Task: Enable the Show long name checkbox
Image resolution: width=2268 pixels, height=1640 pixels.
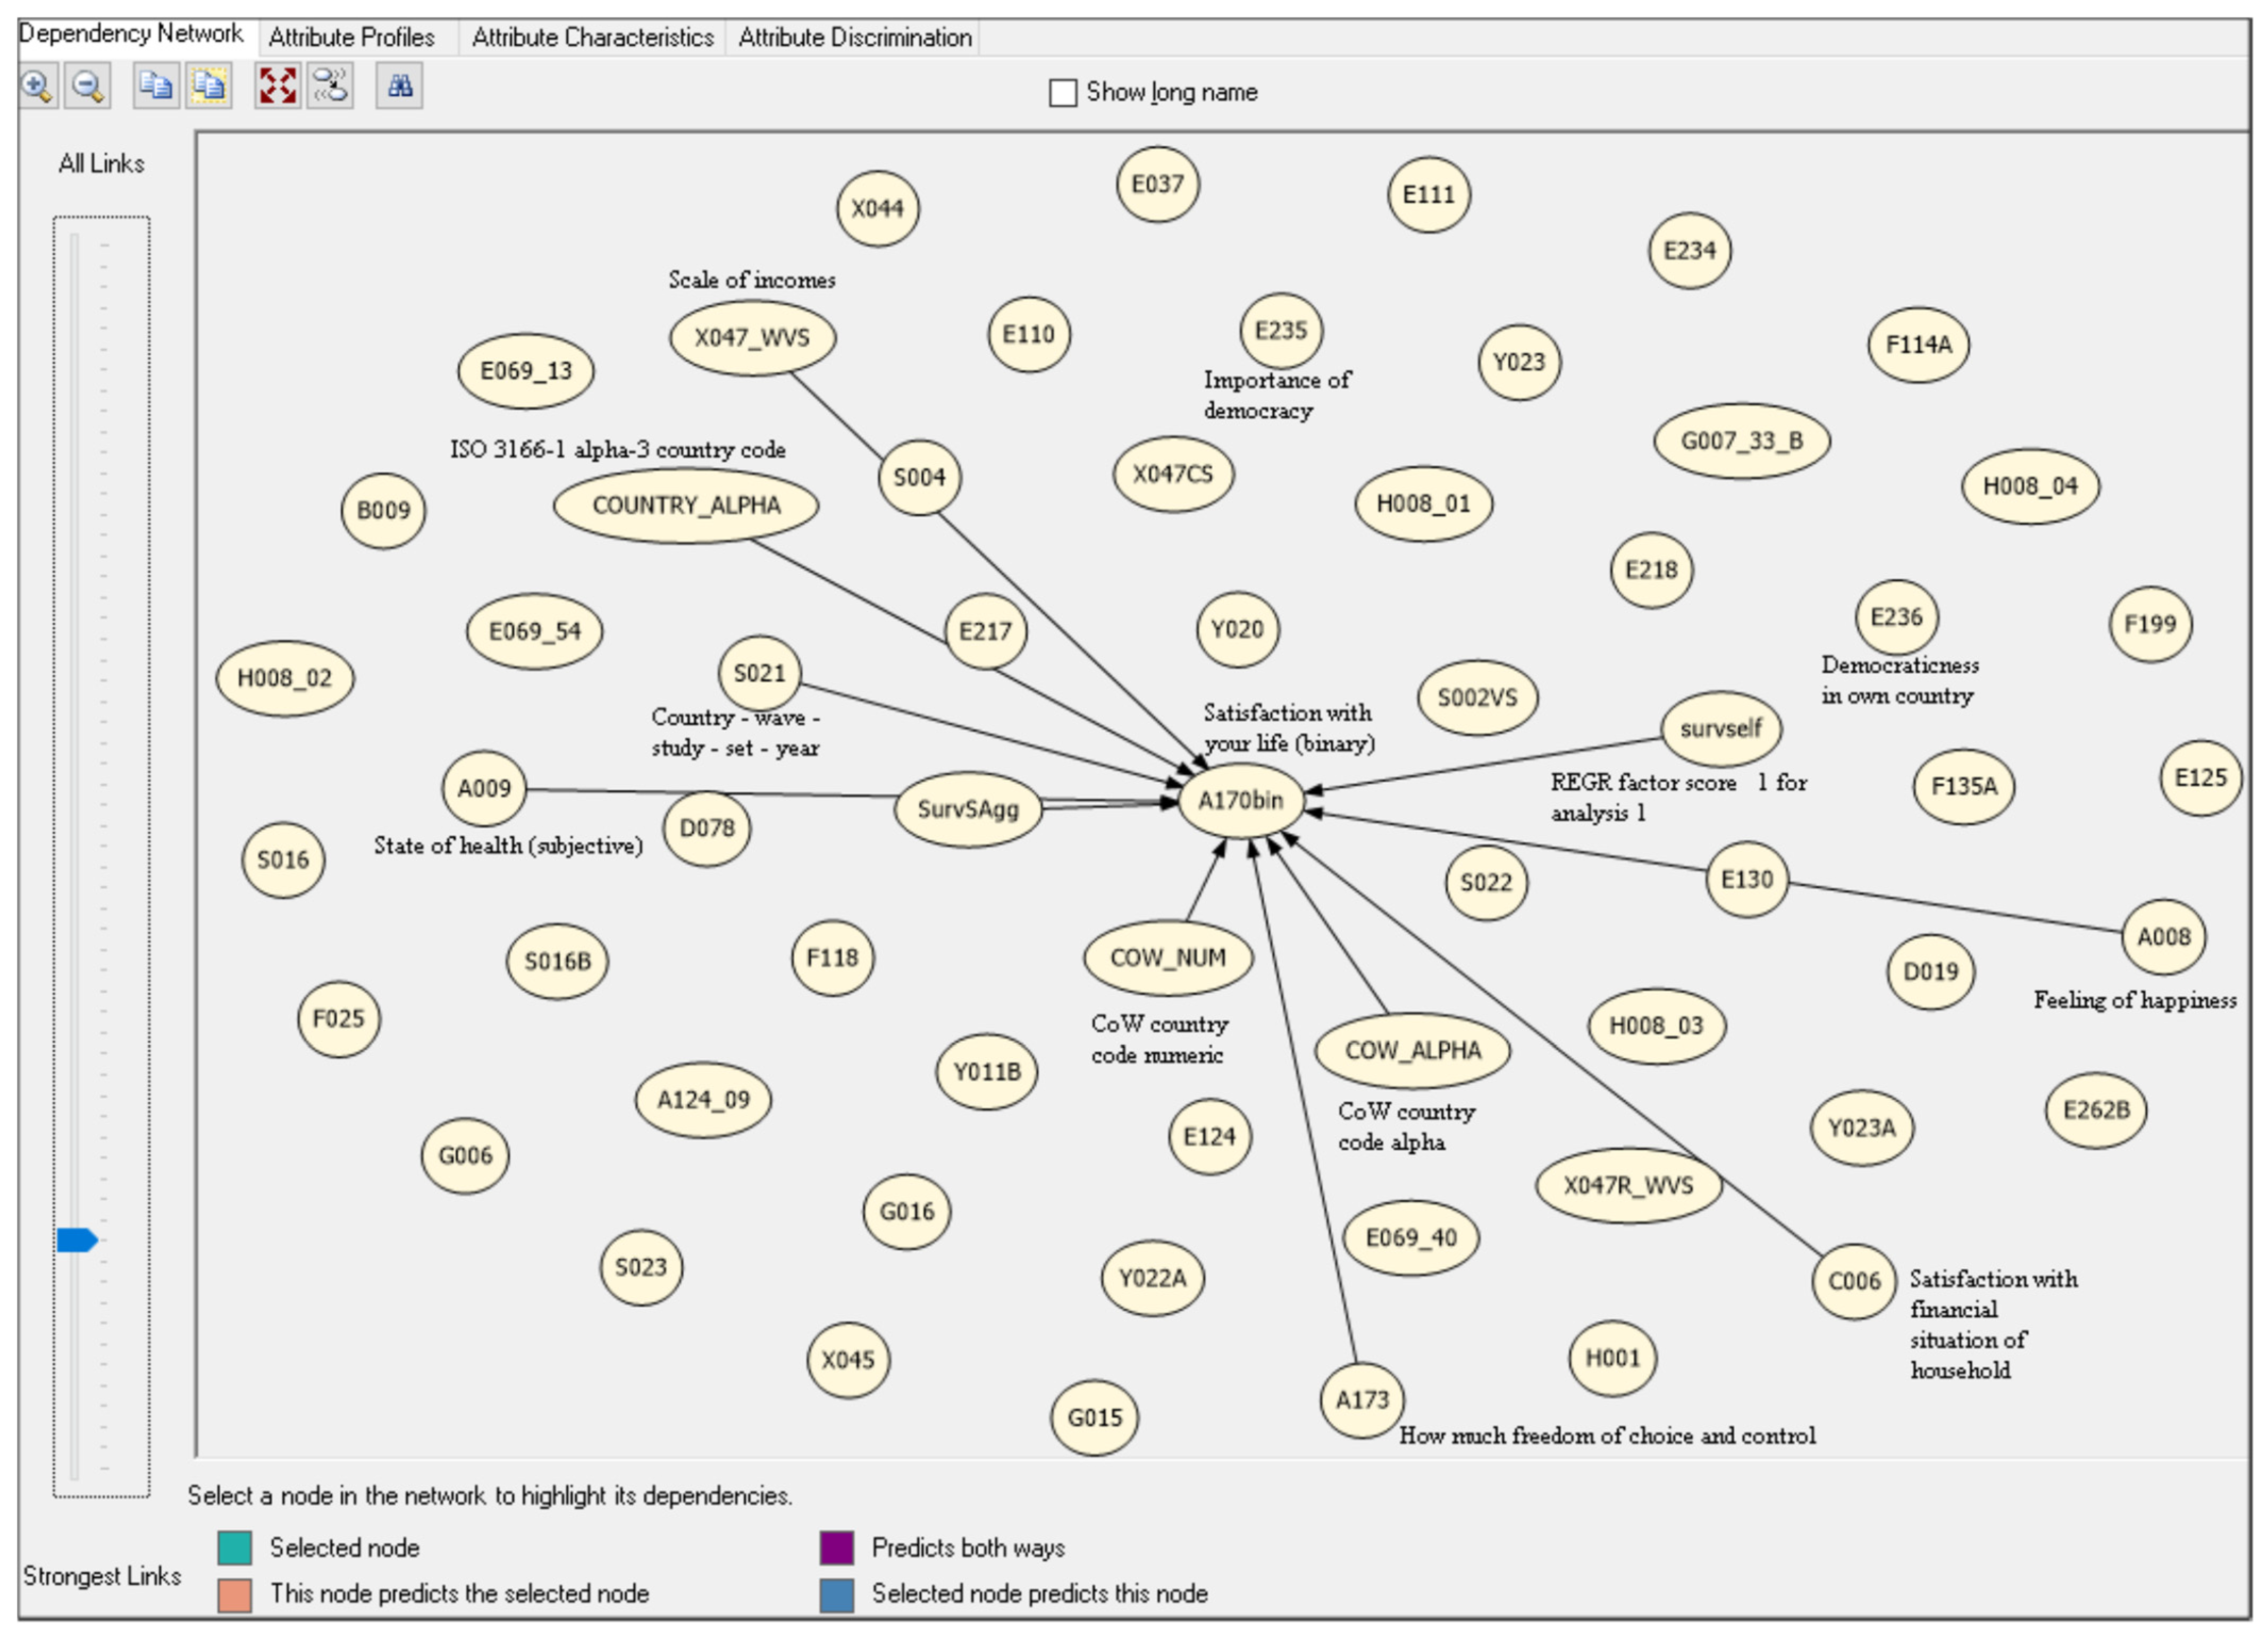Action: (1062, 93)
